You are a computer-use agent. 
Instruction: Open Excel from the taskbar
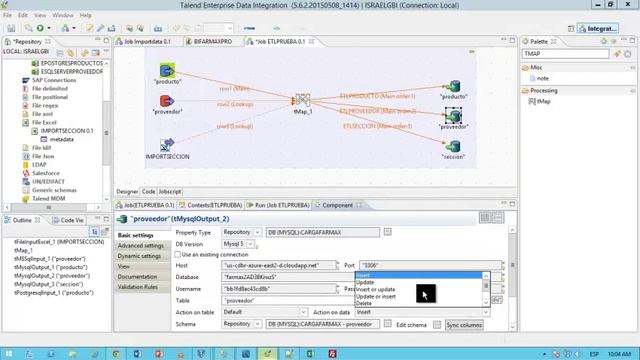[x=310, y=353]
